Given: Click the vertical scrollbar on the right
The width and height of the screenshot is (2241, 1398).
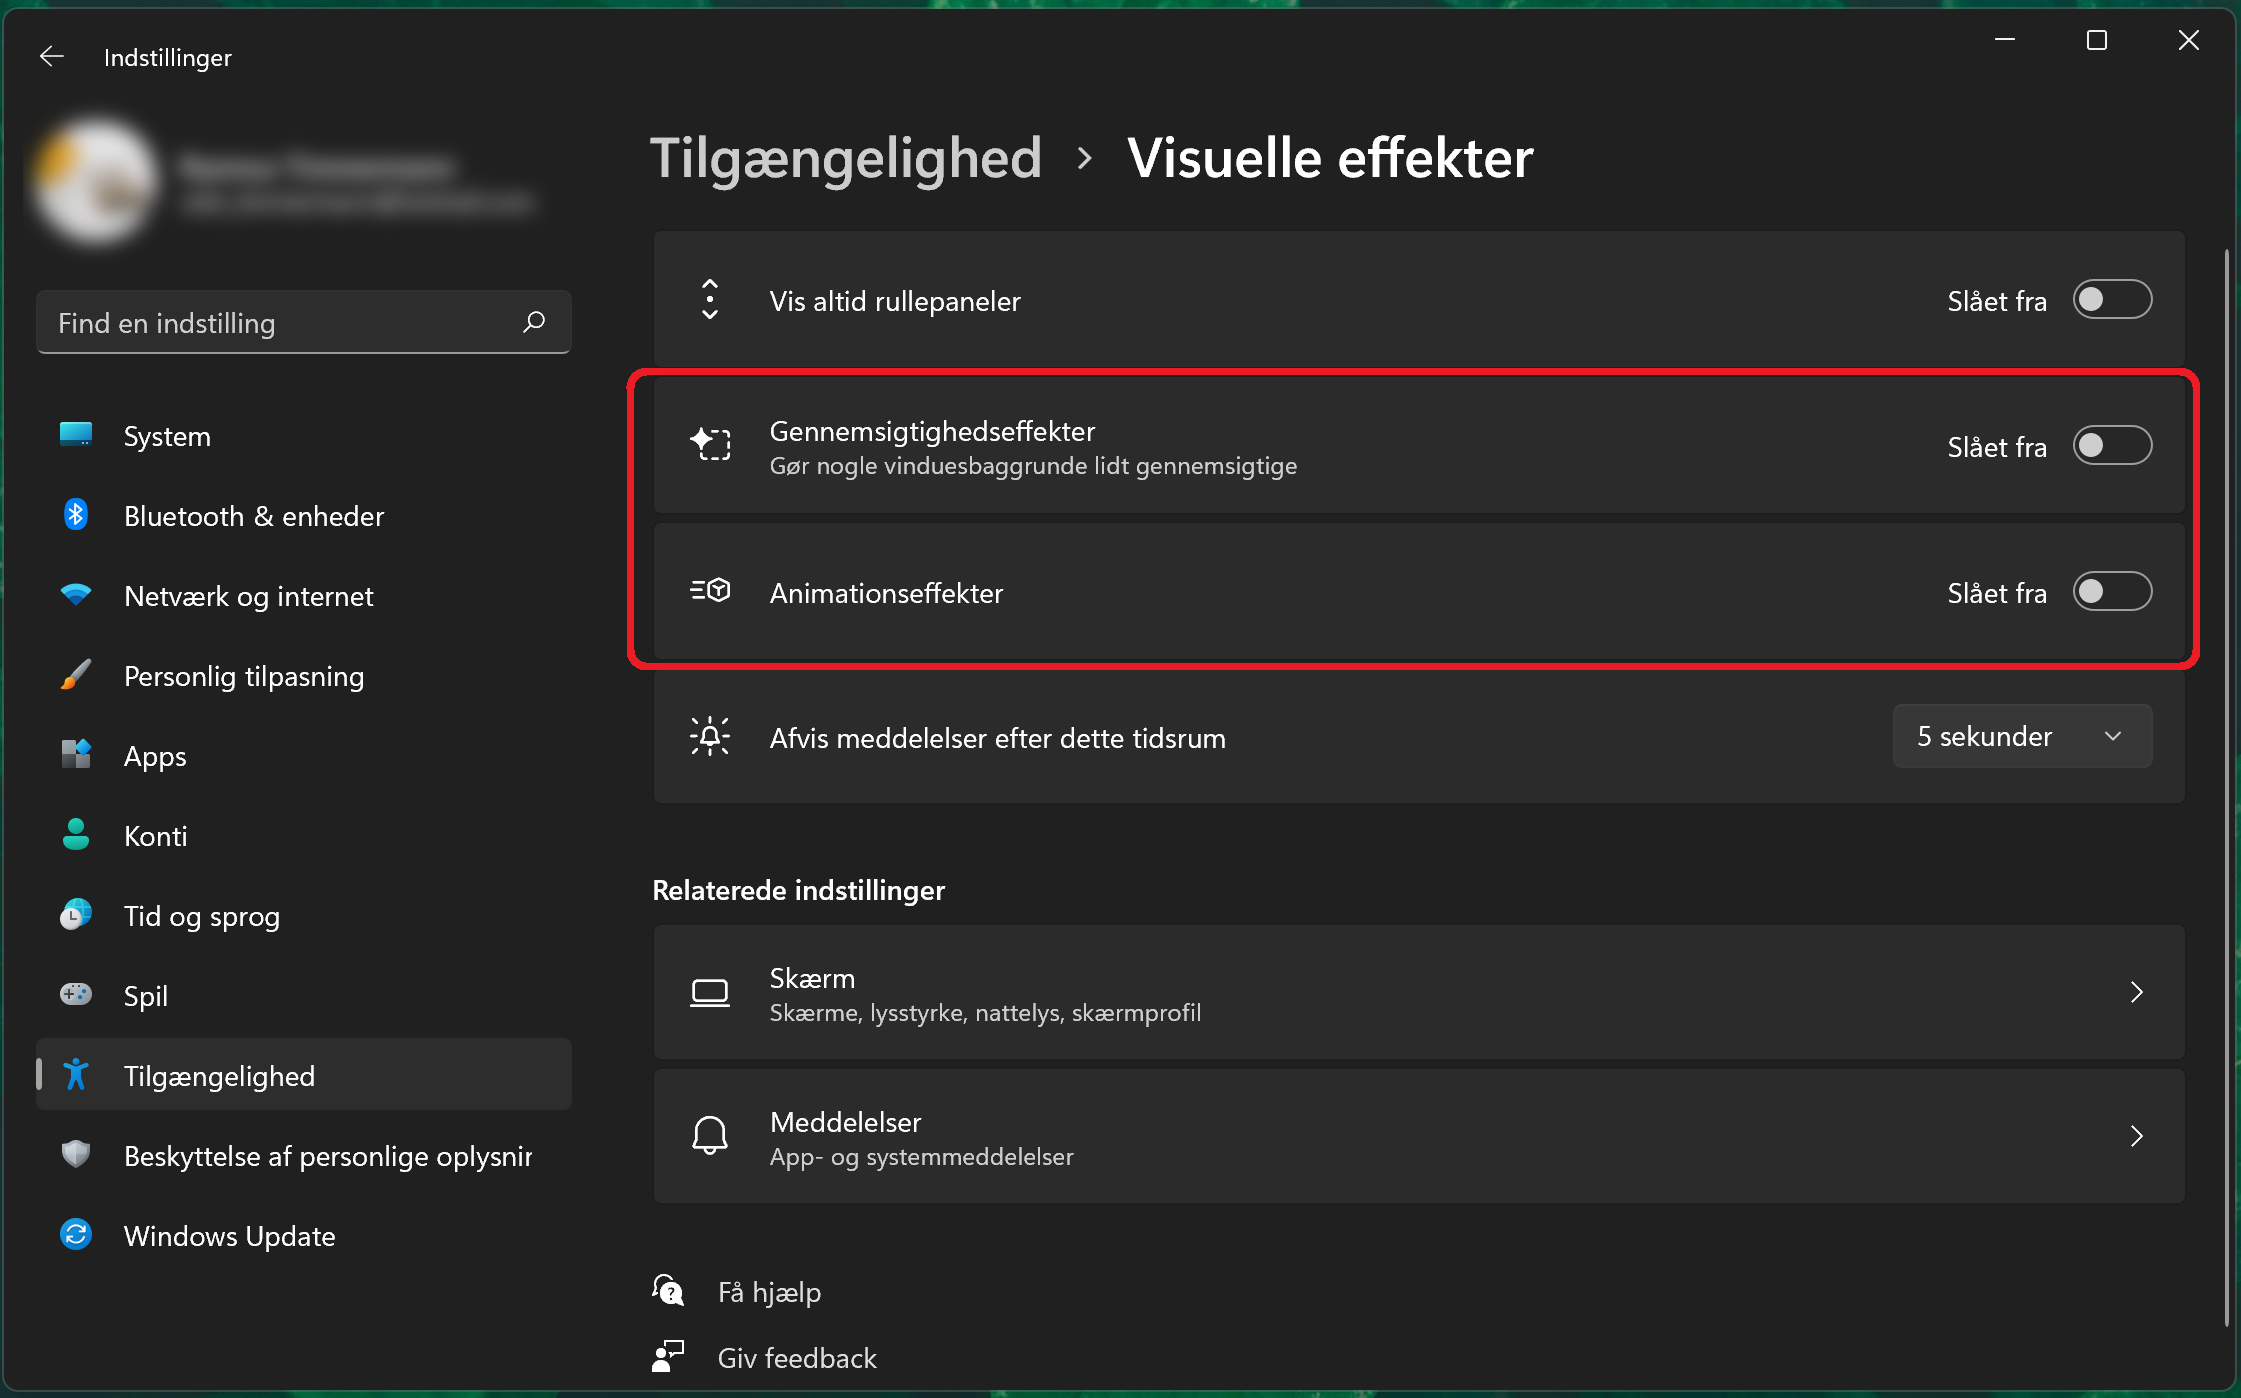Looking at the screenshot, I should pyautogui.click(x=2227, y=787).
